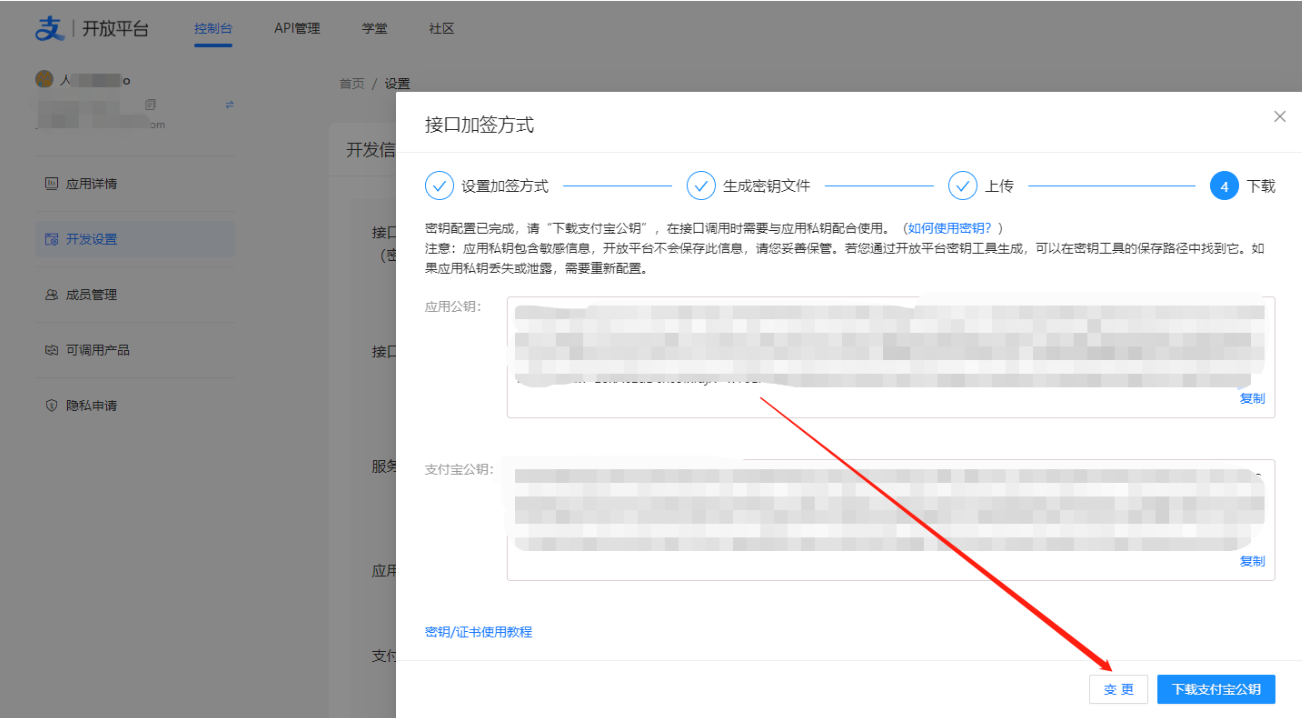
Task: Open 成员管理 in the sidebar
Action: pos(91,295)
